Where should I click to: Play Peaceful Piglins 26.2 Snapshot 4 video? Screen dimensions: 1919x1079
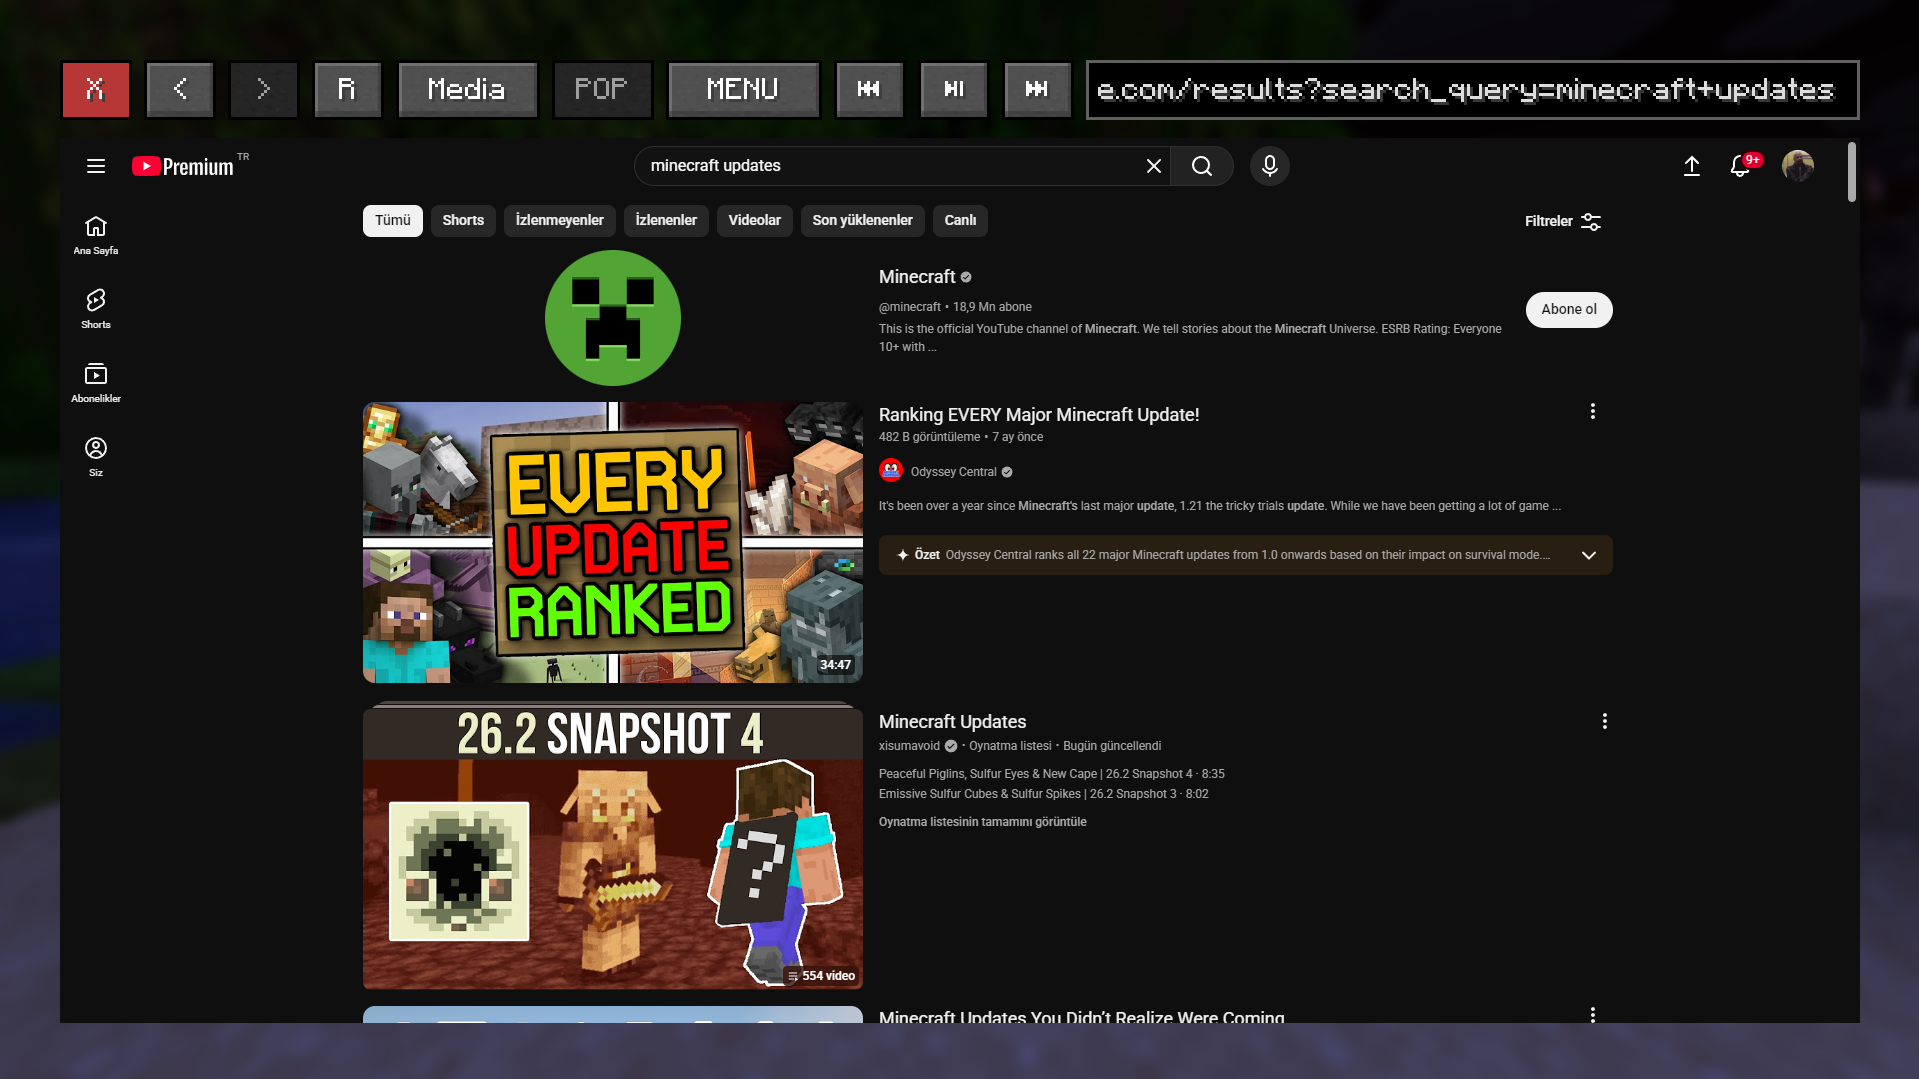(x=1052, y=774)
